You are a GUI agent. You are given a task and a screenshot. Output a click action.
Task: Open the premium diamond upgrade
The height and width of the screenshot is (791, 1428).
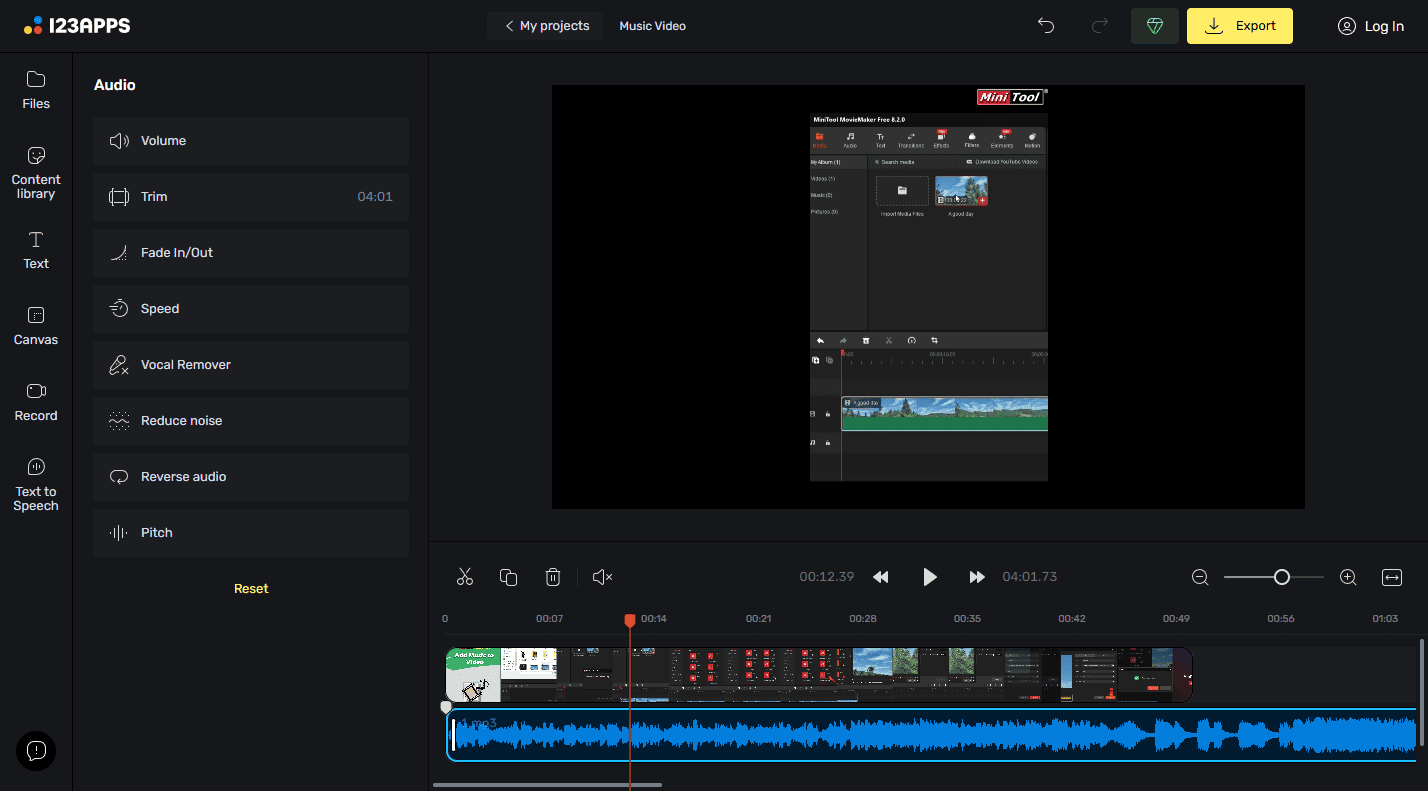pyautogui.click(x=1155, y=26)
